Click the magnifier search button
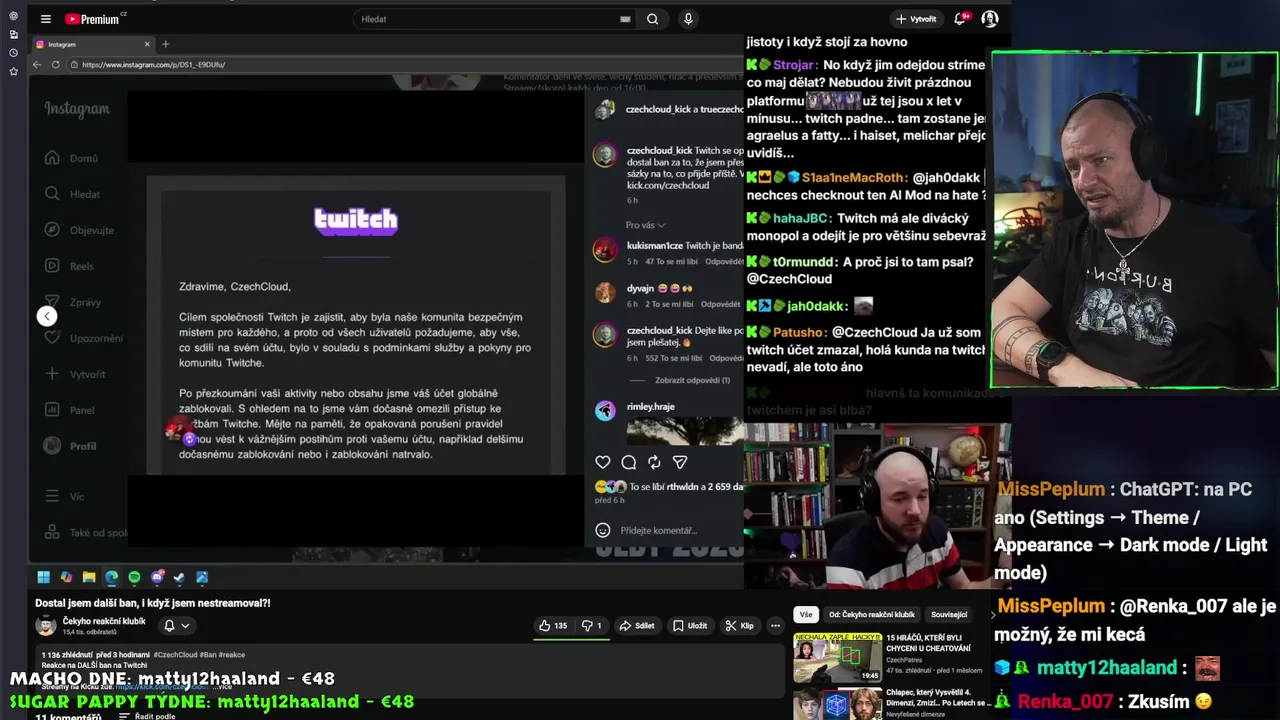The width and height of the screenshot is (1280, 720). click(653, 19)
